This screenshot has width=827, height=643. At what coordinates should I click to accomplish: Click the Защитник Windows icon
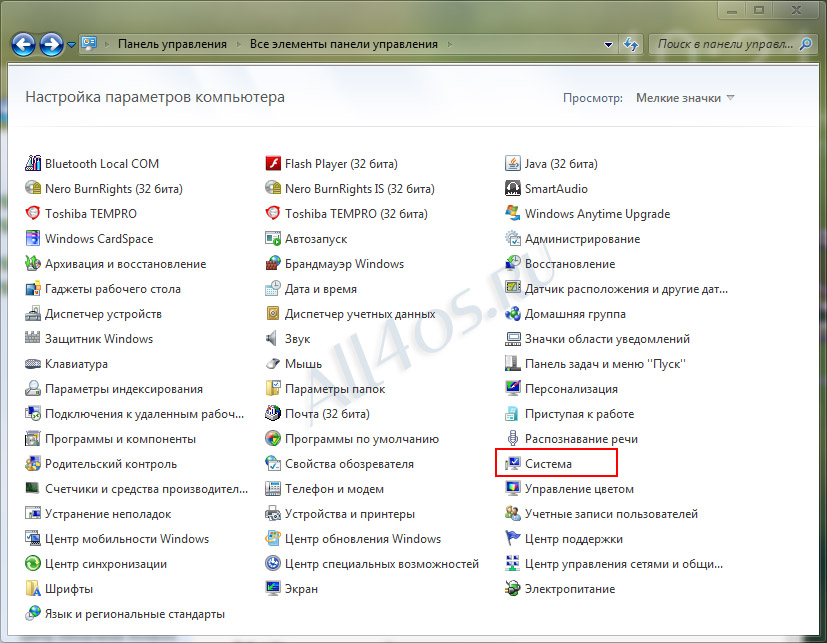pos(33,338)
